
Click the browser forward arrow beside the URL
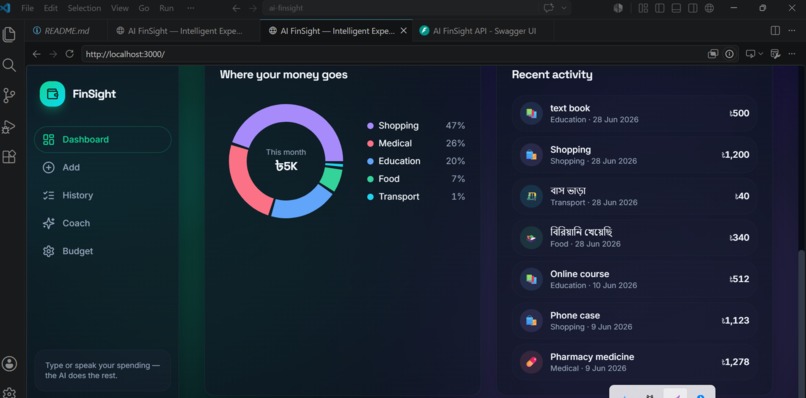click(53, 54)
